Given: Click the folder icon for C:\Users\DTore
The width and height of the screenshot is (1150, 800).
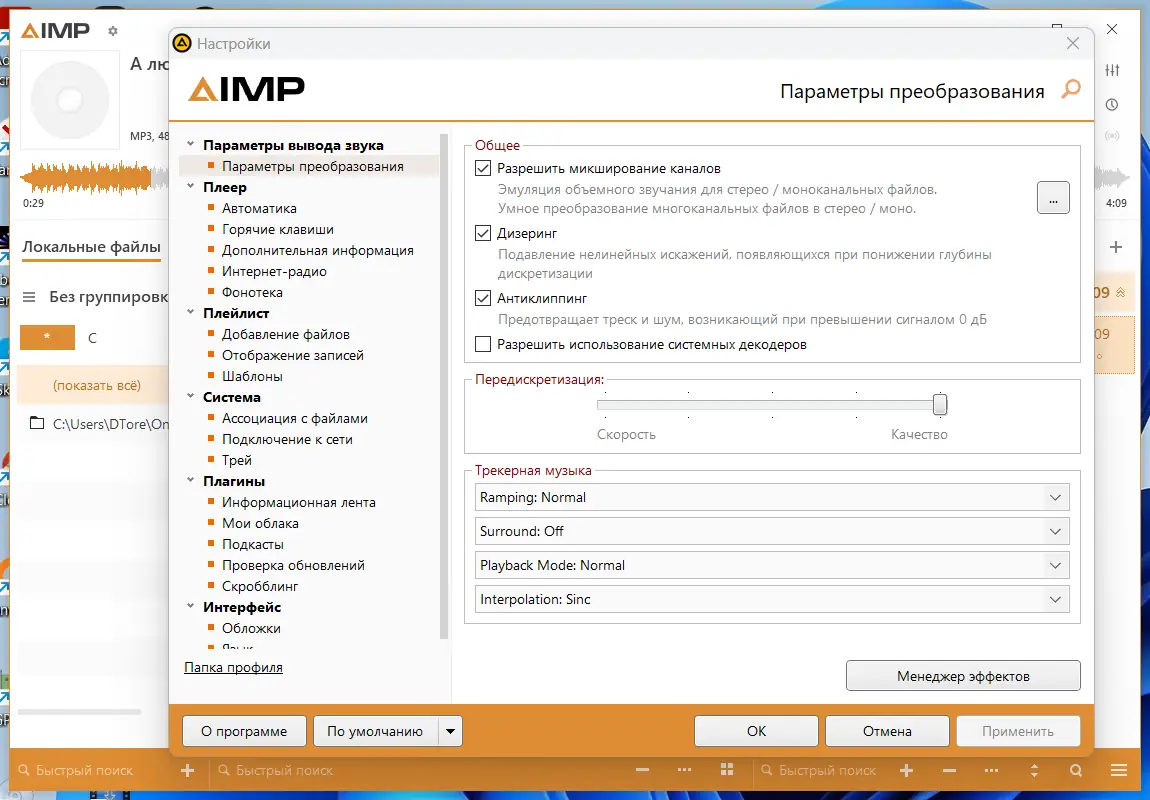Looking at the screenshot, I should point(37,423).
